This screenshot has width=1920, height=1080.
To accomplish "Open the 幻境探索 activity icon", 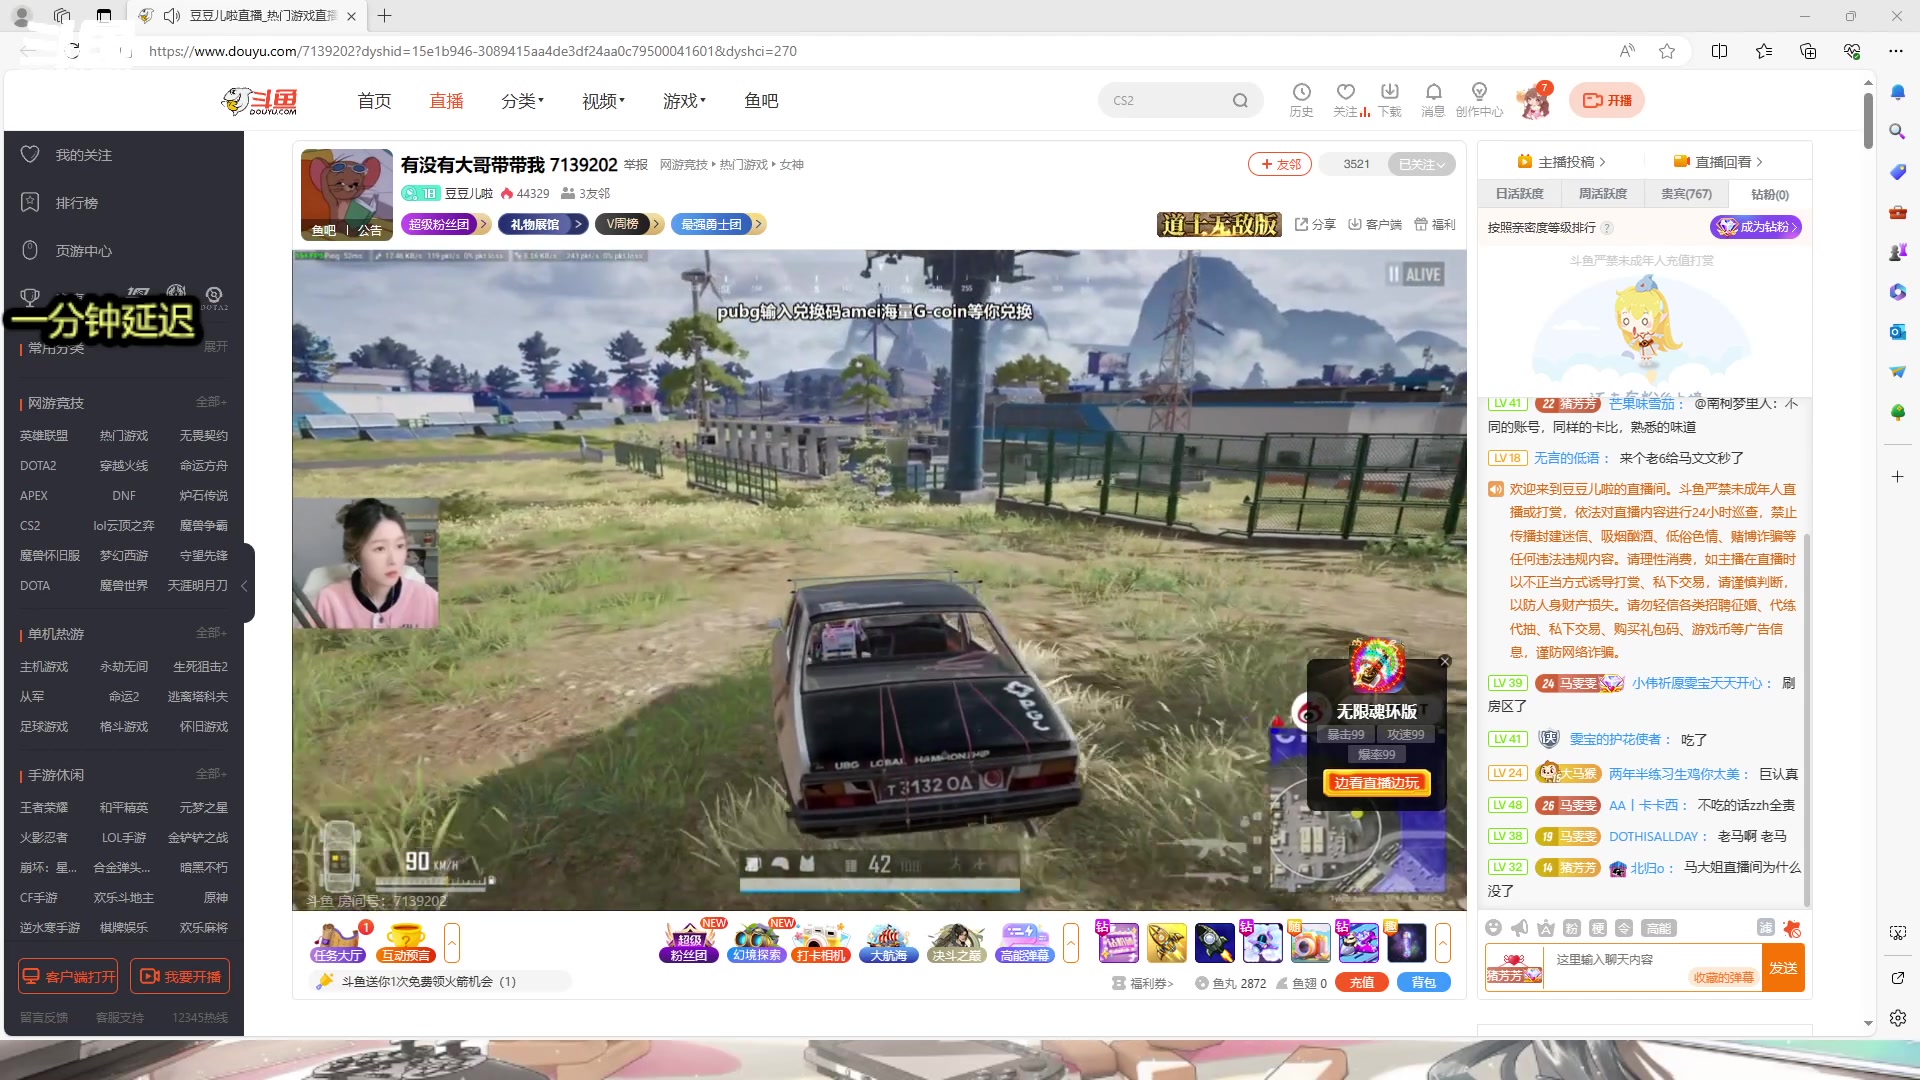I will [x=757, y=942].
